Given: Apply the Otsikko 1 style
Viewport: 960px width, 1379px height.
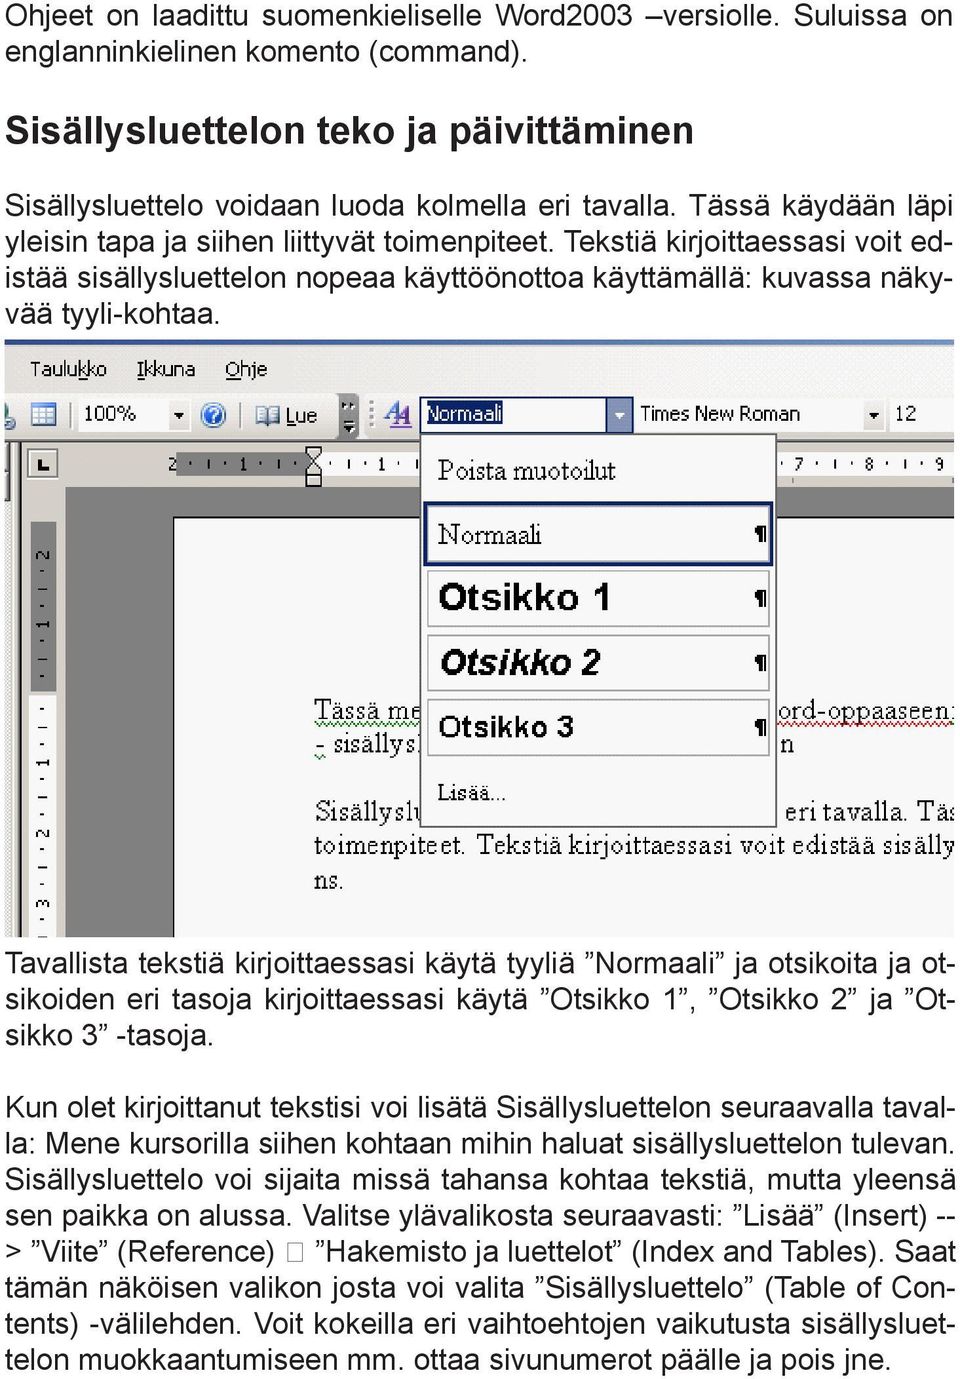Looking at the screenshot, I should (x=598, y=598).
